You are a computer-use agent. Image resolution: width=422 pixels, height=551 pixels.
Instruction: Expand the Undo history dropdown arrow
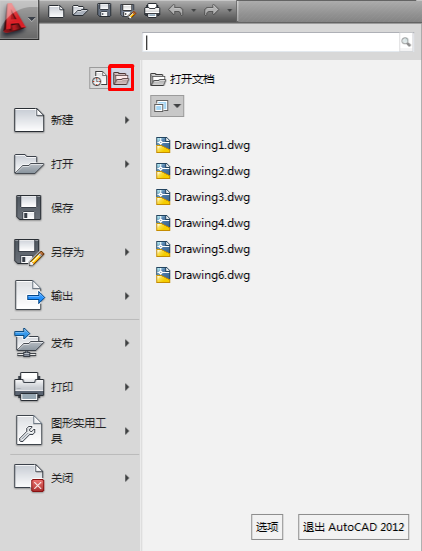[194, 11]
